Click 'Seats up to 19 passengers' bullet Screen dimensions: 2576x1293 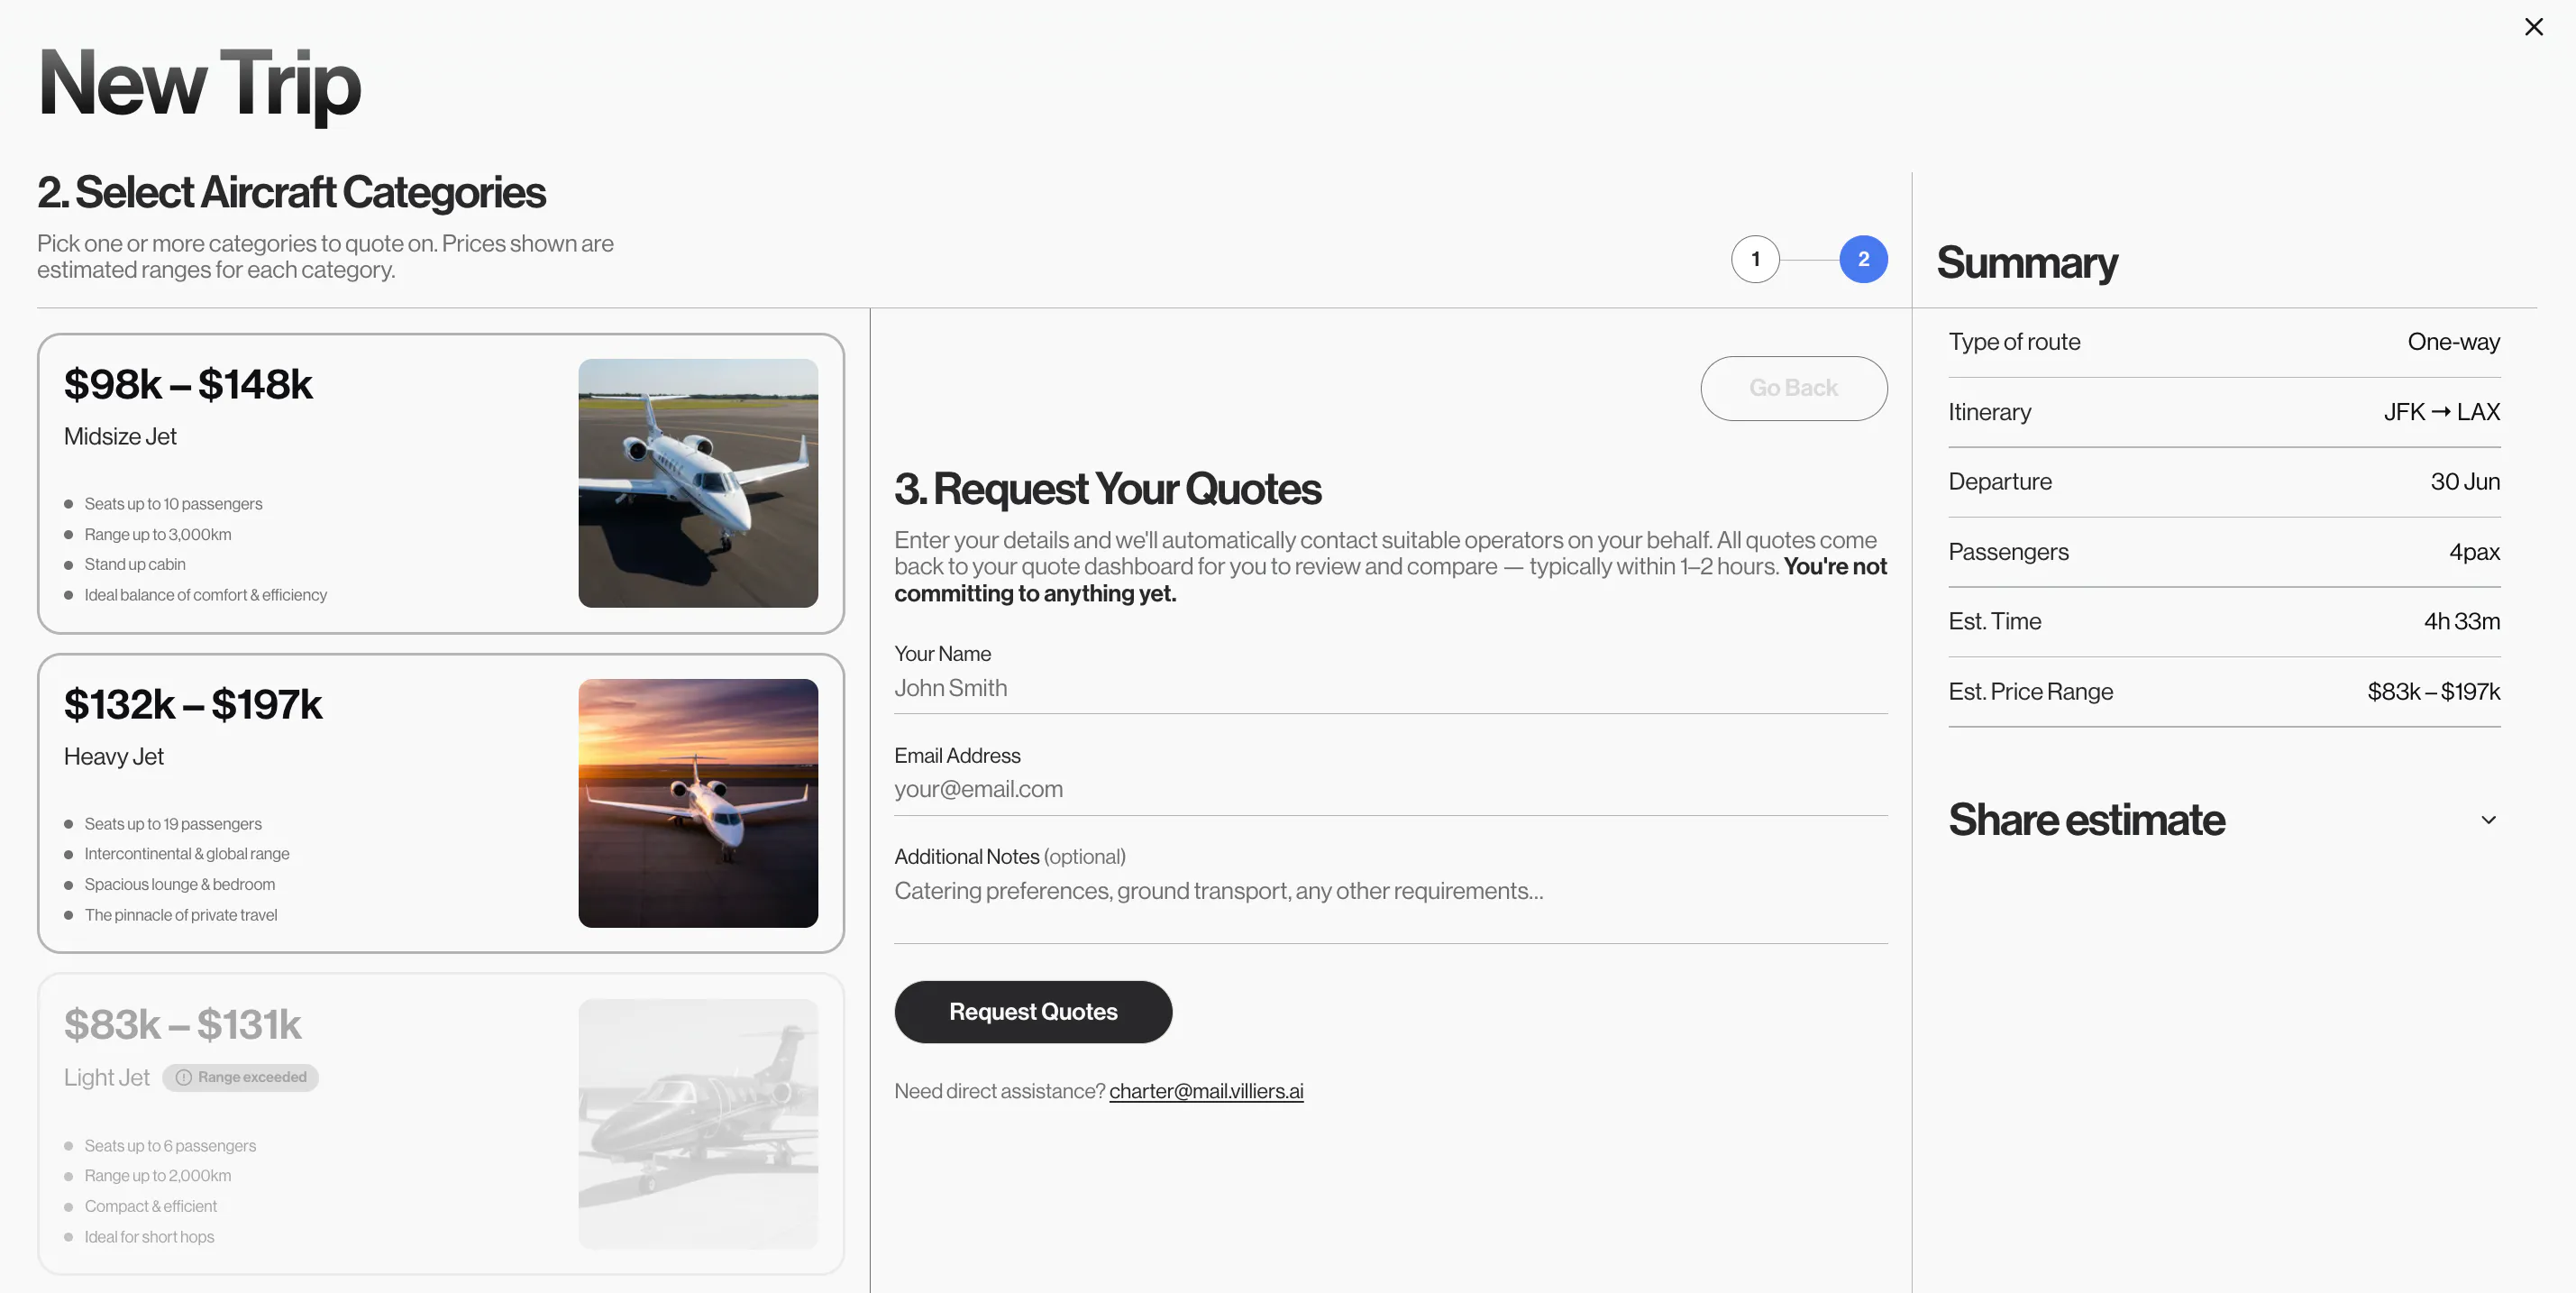point(173,824)
